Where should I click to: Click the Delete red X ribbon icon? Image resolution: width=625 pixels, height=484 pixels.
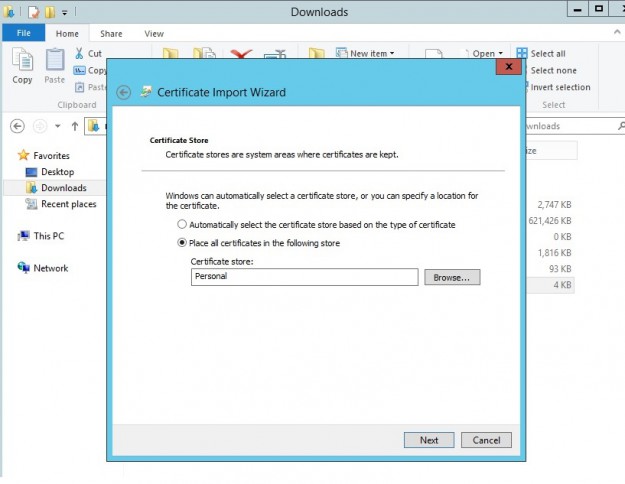[x=241, y=54]
